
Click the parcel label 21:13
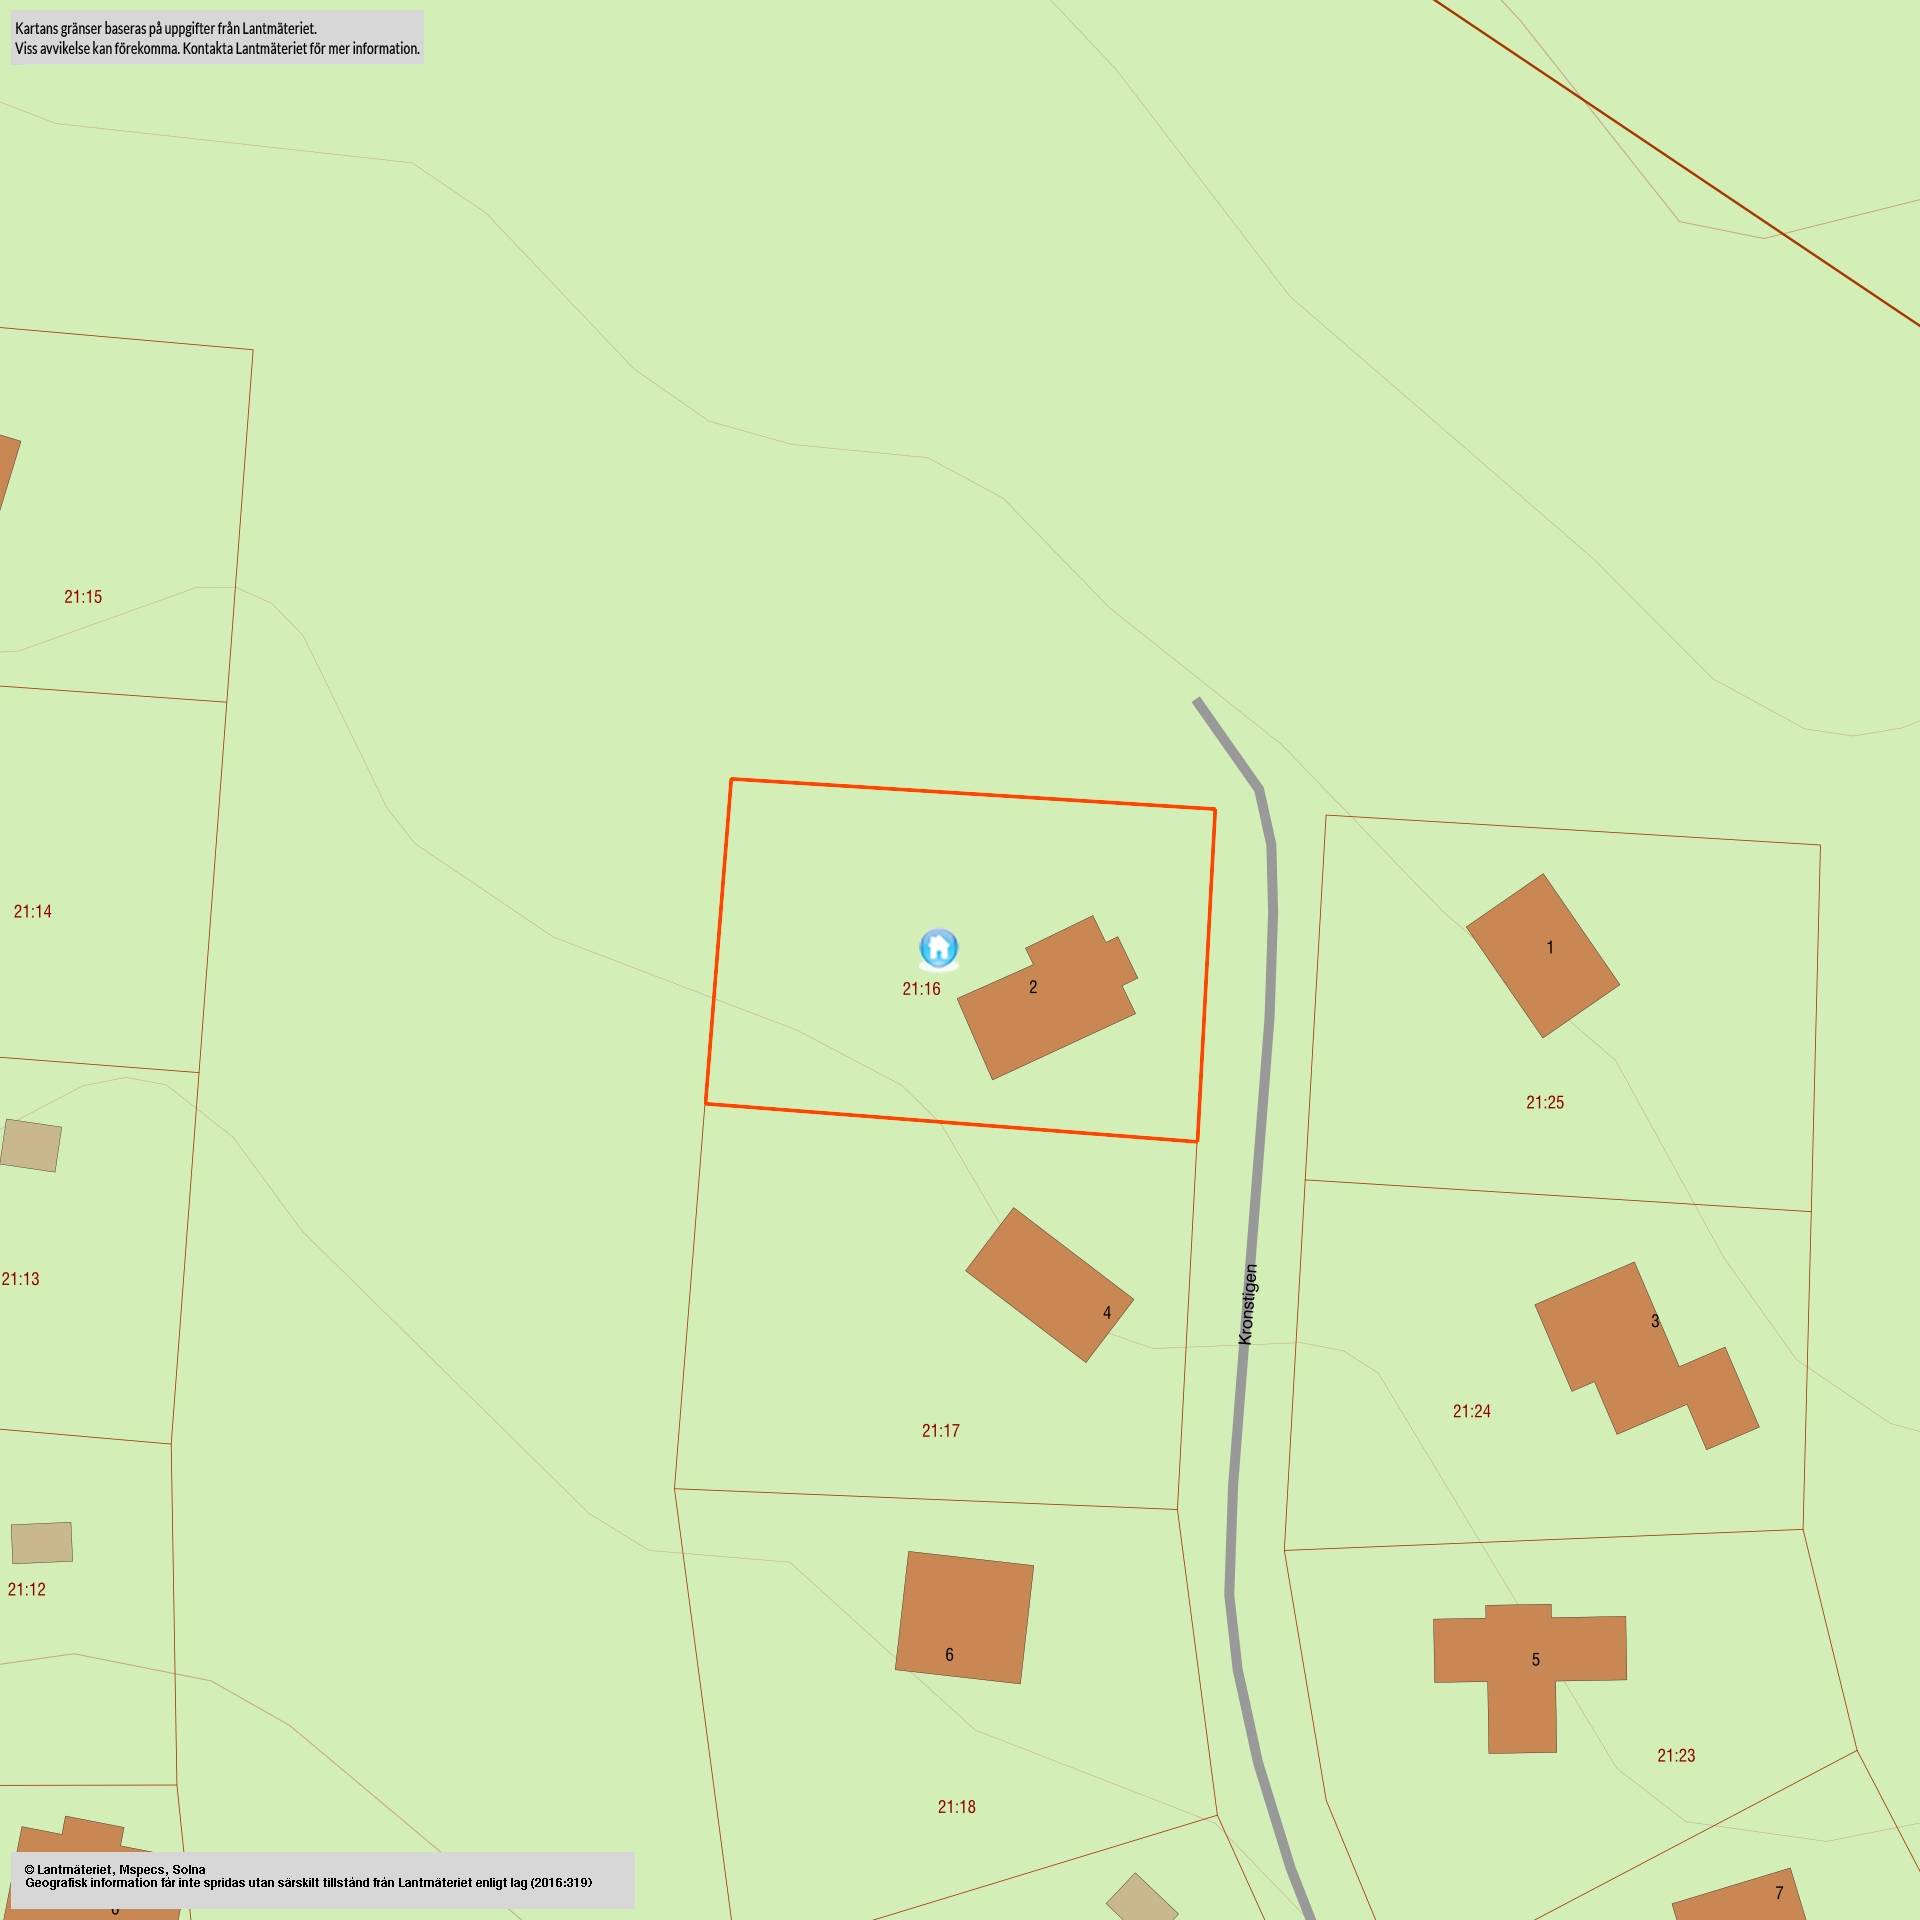(20, 1279)
